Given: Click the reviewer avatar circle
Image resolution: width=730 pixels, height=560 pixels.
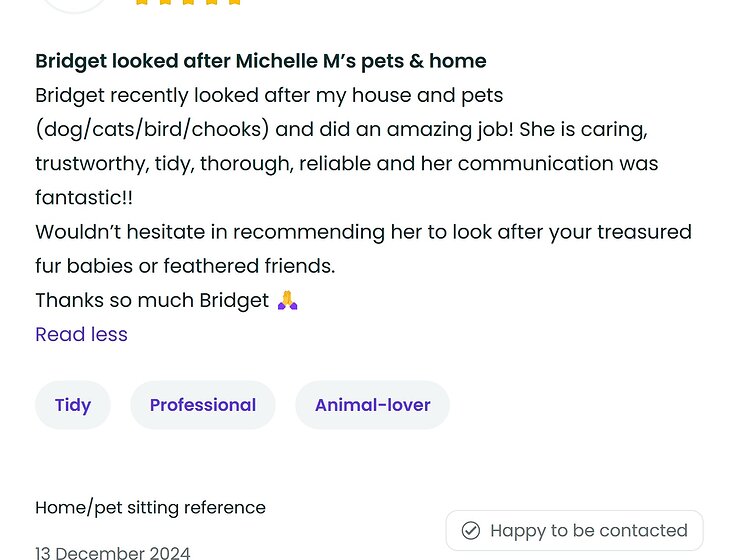Looking at the screenshot, I should click(x=75, y=3).
